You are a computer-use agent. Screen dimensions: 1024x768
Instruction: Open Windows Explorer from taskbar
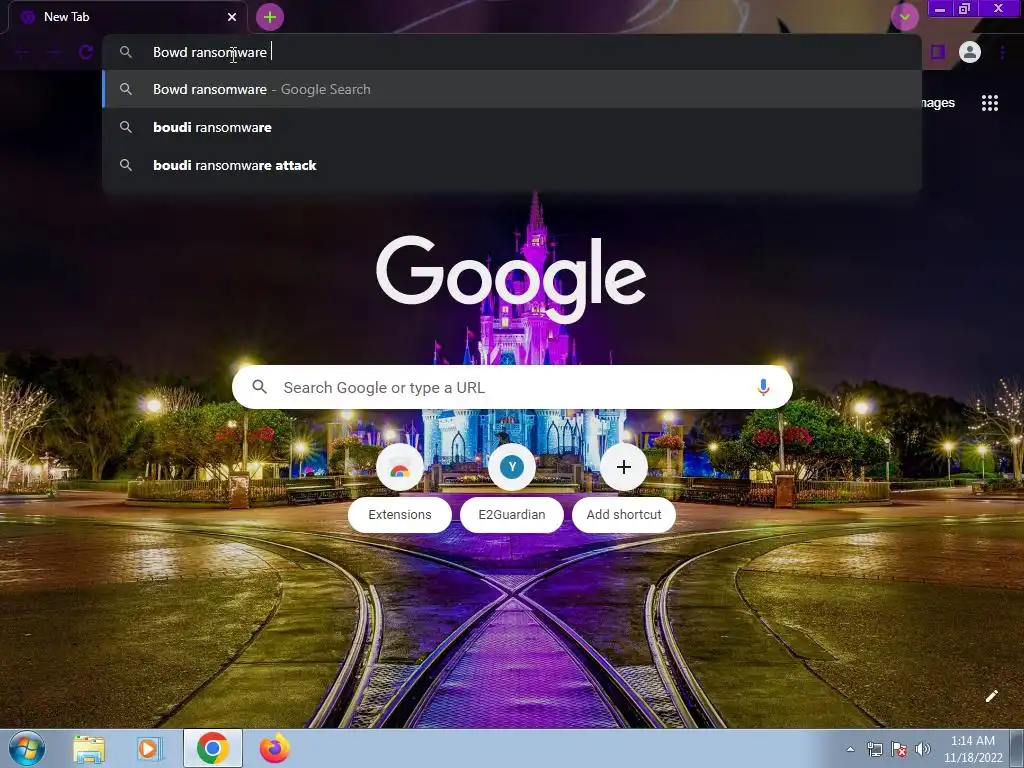point(89,749)
